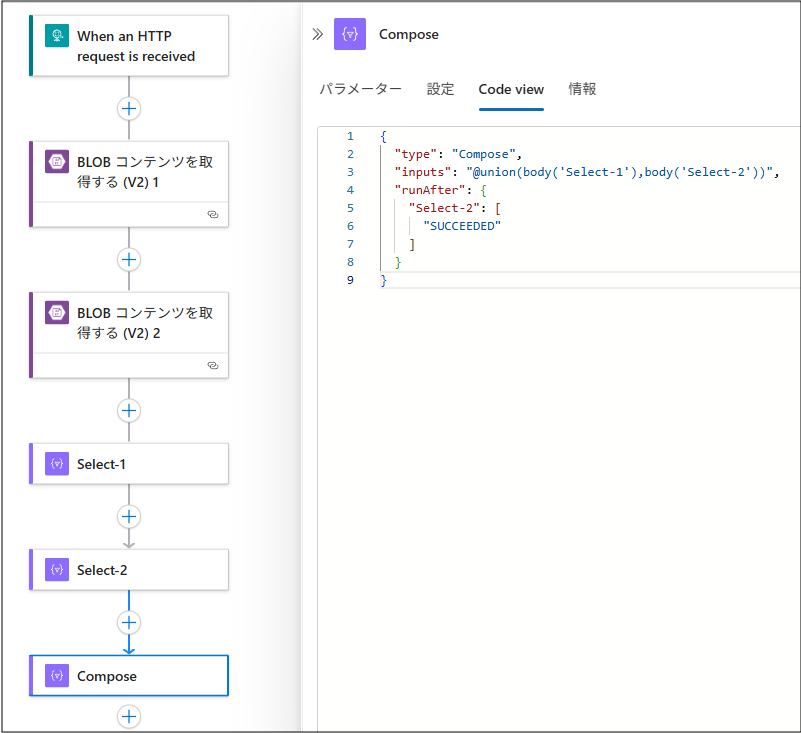Click connection link icon on BLOB action 1

click(212, 215)
